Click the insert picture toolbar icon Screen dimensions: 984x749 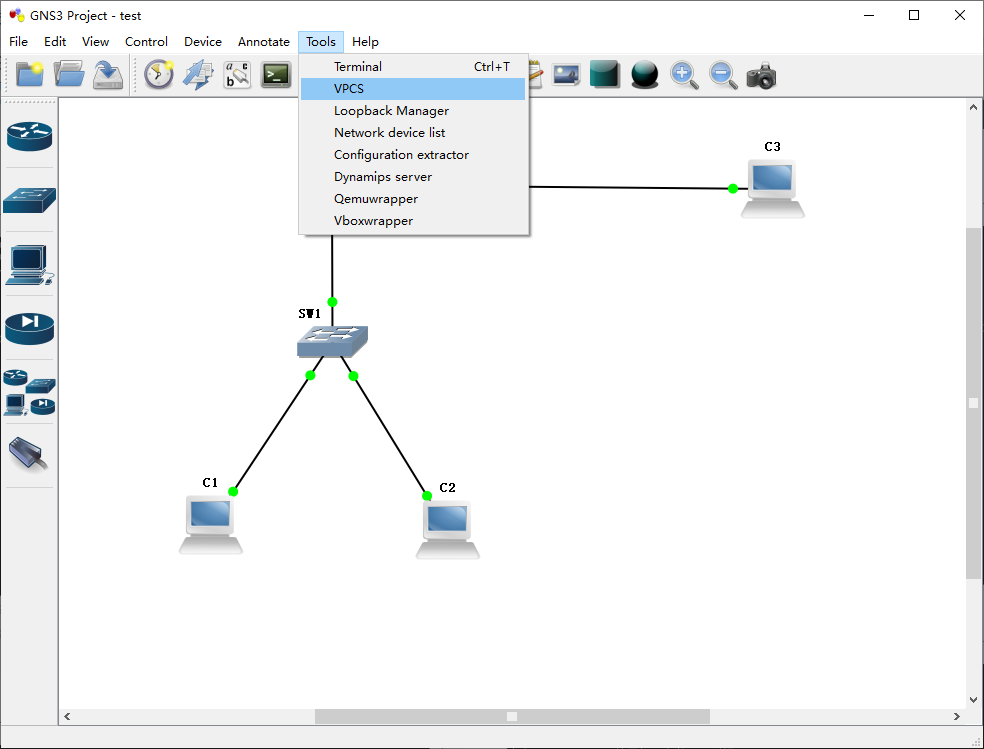[x=566, y=75]
